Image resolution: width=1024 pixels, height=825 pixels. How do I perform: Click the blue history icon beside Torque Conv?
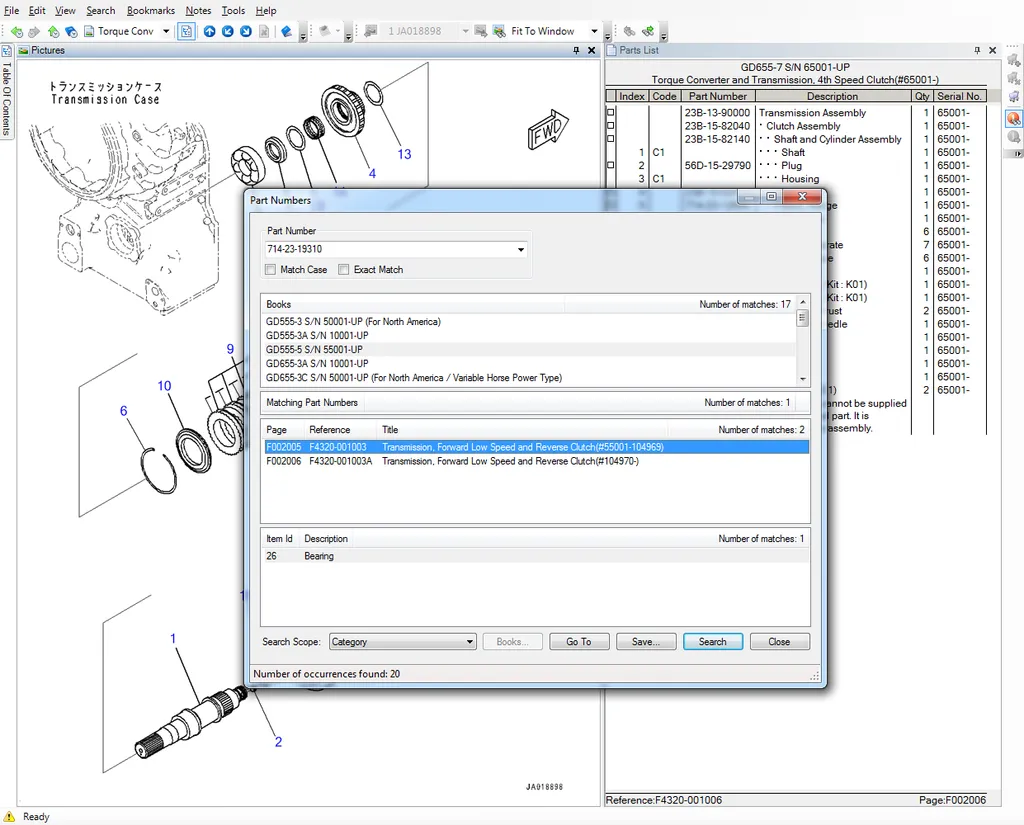click(71, 31)
